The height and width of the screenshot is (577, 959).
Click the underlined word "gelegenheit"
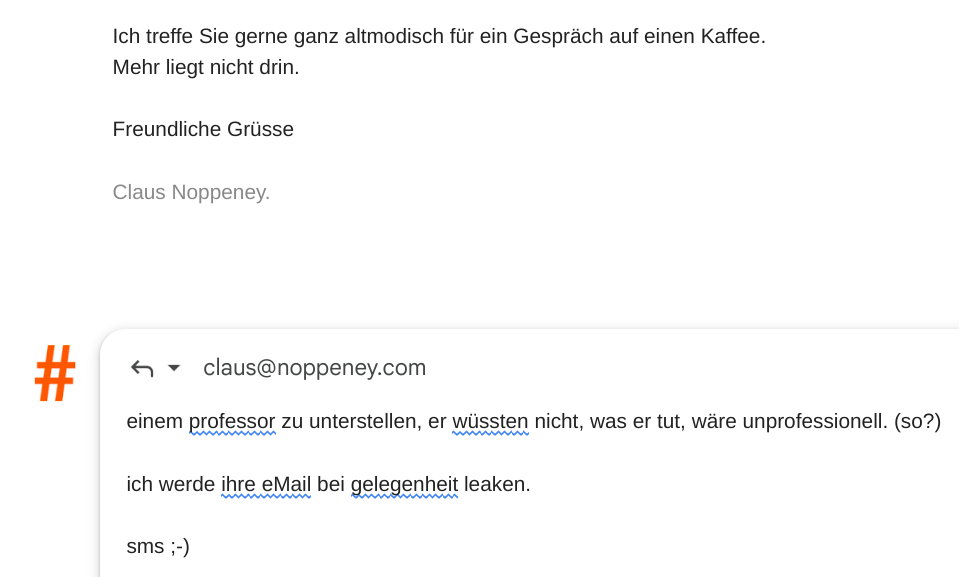coord(404,485)
